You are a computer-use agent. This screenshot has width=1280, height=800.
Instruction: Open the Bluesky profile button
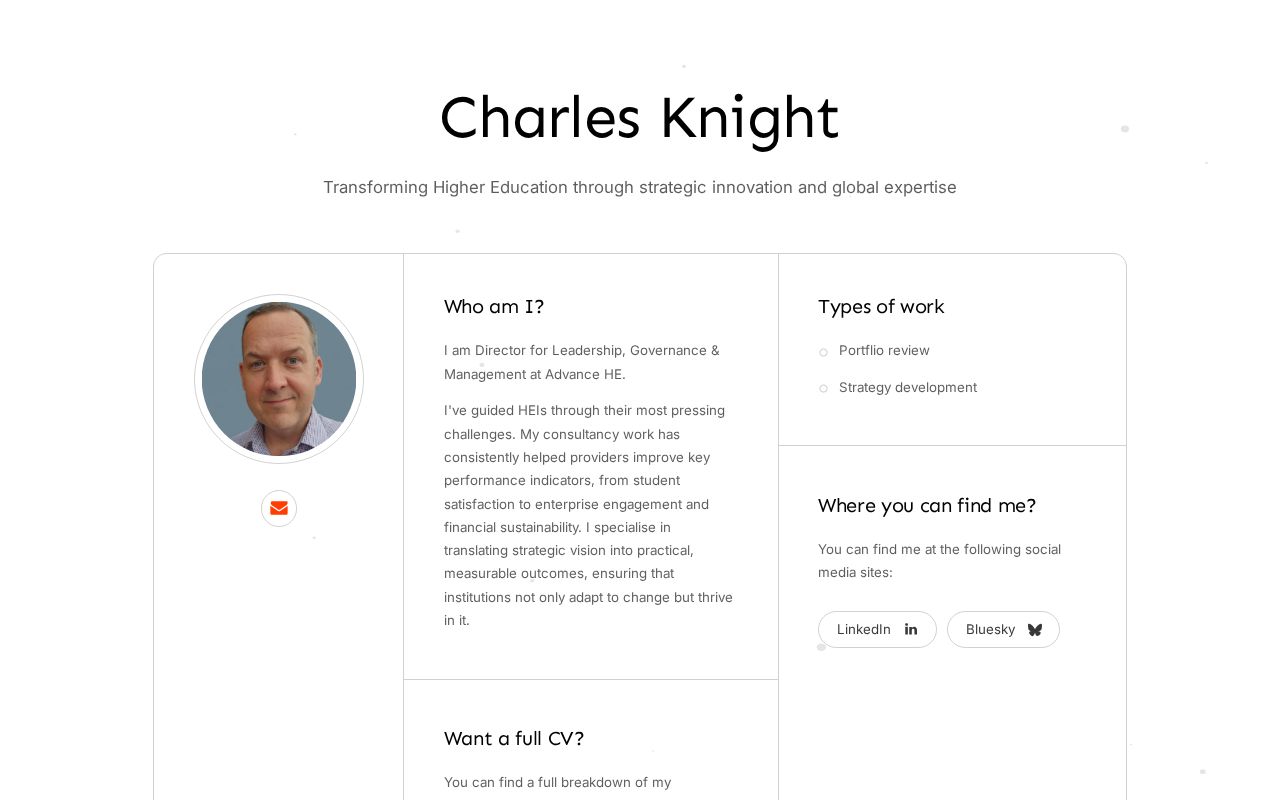click(x=1003, y=629)
